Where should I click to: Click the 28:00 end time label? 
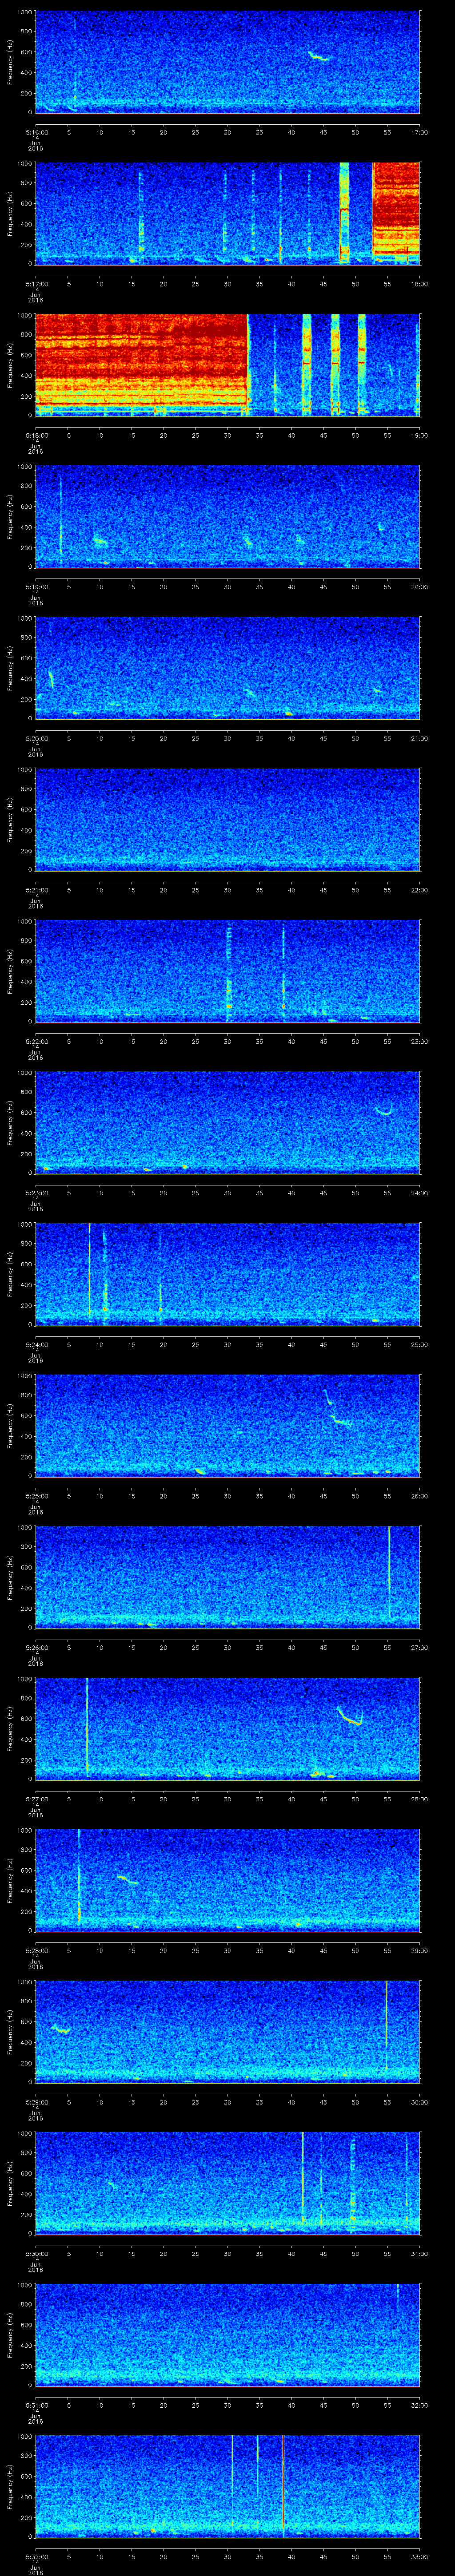click(x=420, y=1799)
